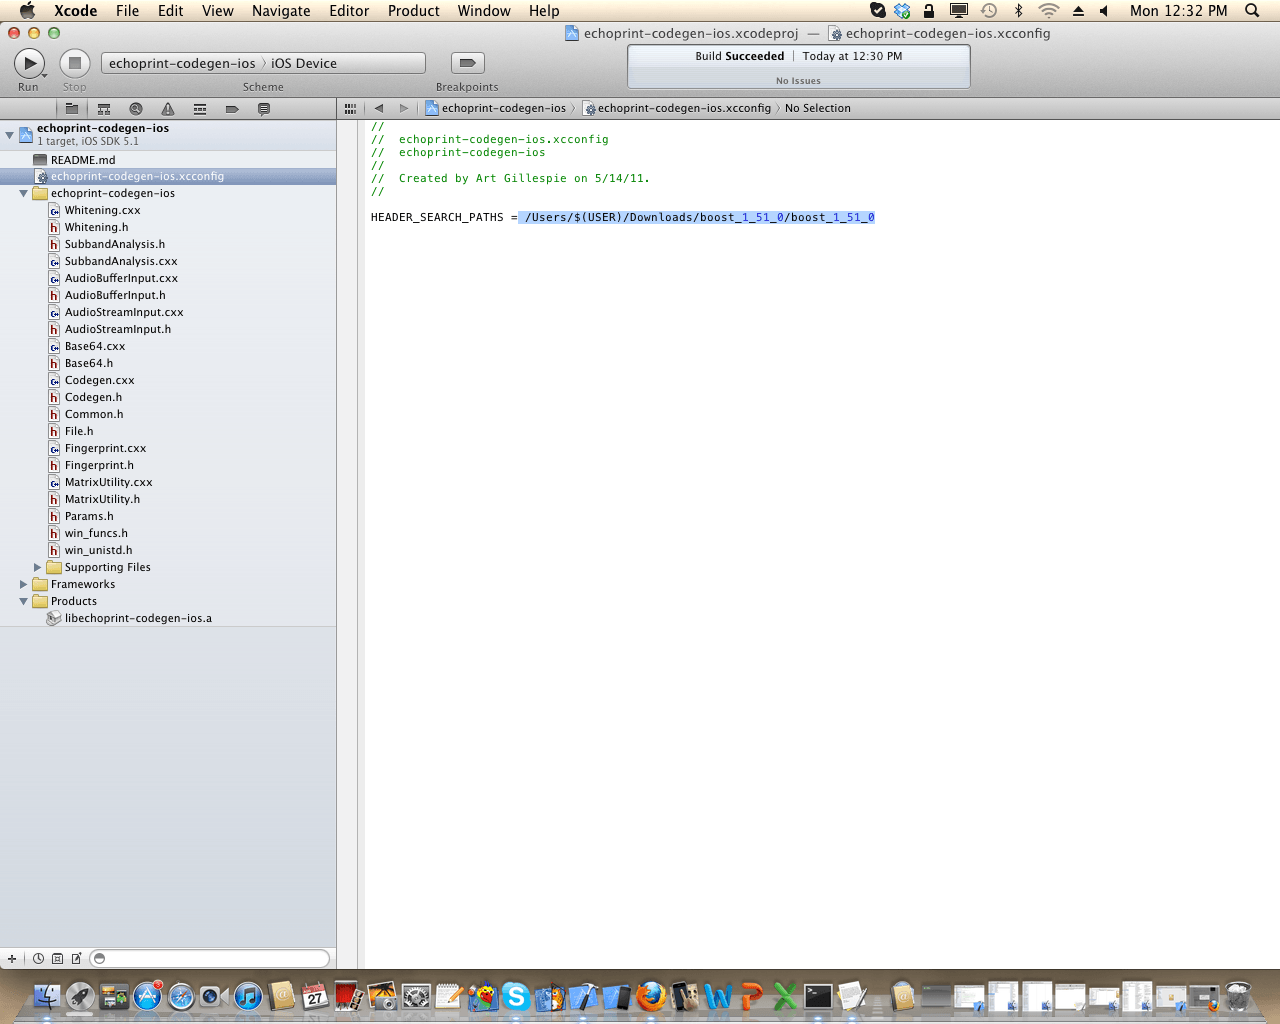This screenshot has height=1024, width=1280.
Task: Select libechoprint-codegen-ios.a product
Action: [x=168, y=618]
